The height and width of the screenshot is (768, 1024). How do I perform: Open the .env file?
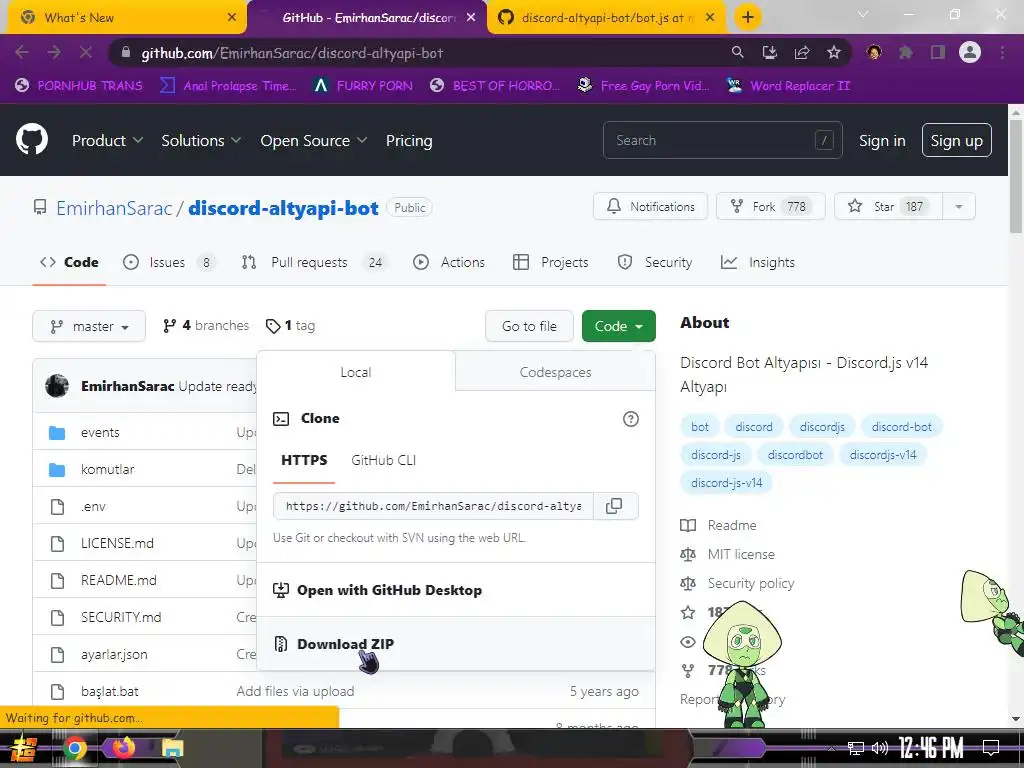93,506
